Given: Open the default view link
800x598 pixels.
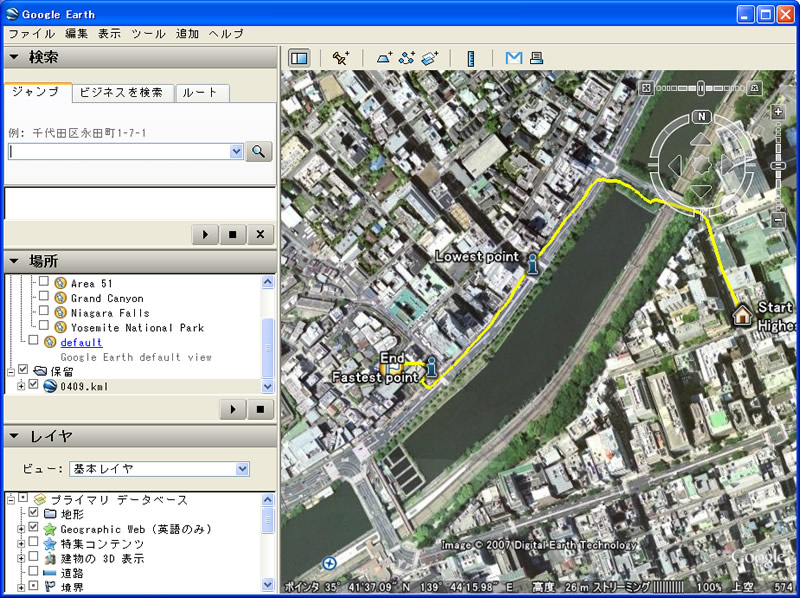Looking at the screenshot, I should pyautogui.click(x=81, y=342).
